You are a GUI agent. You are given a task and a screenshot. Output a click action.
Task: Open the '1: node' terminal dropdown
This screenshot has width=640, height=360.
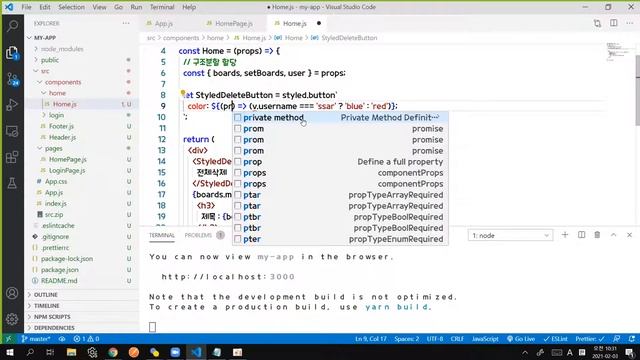510,236
